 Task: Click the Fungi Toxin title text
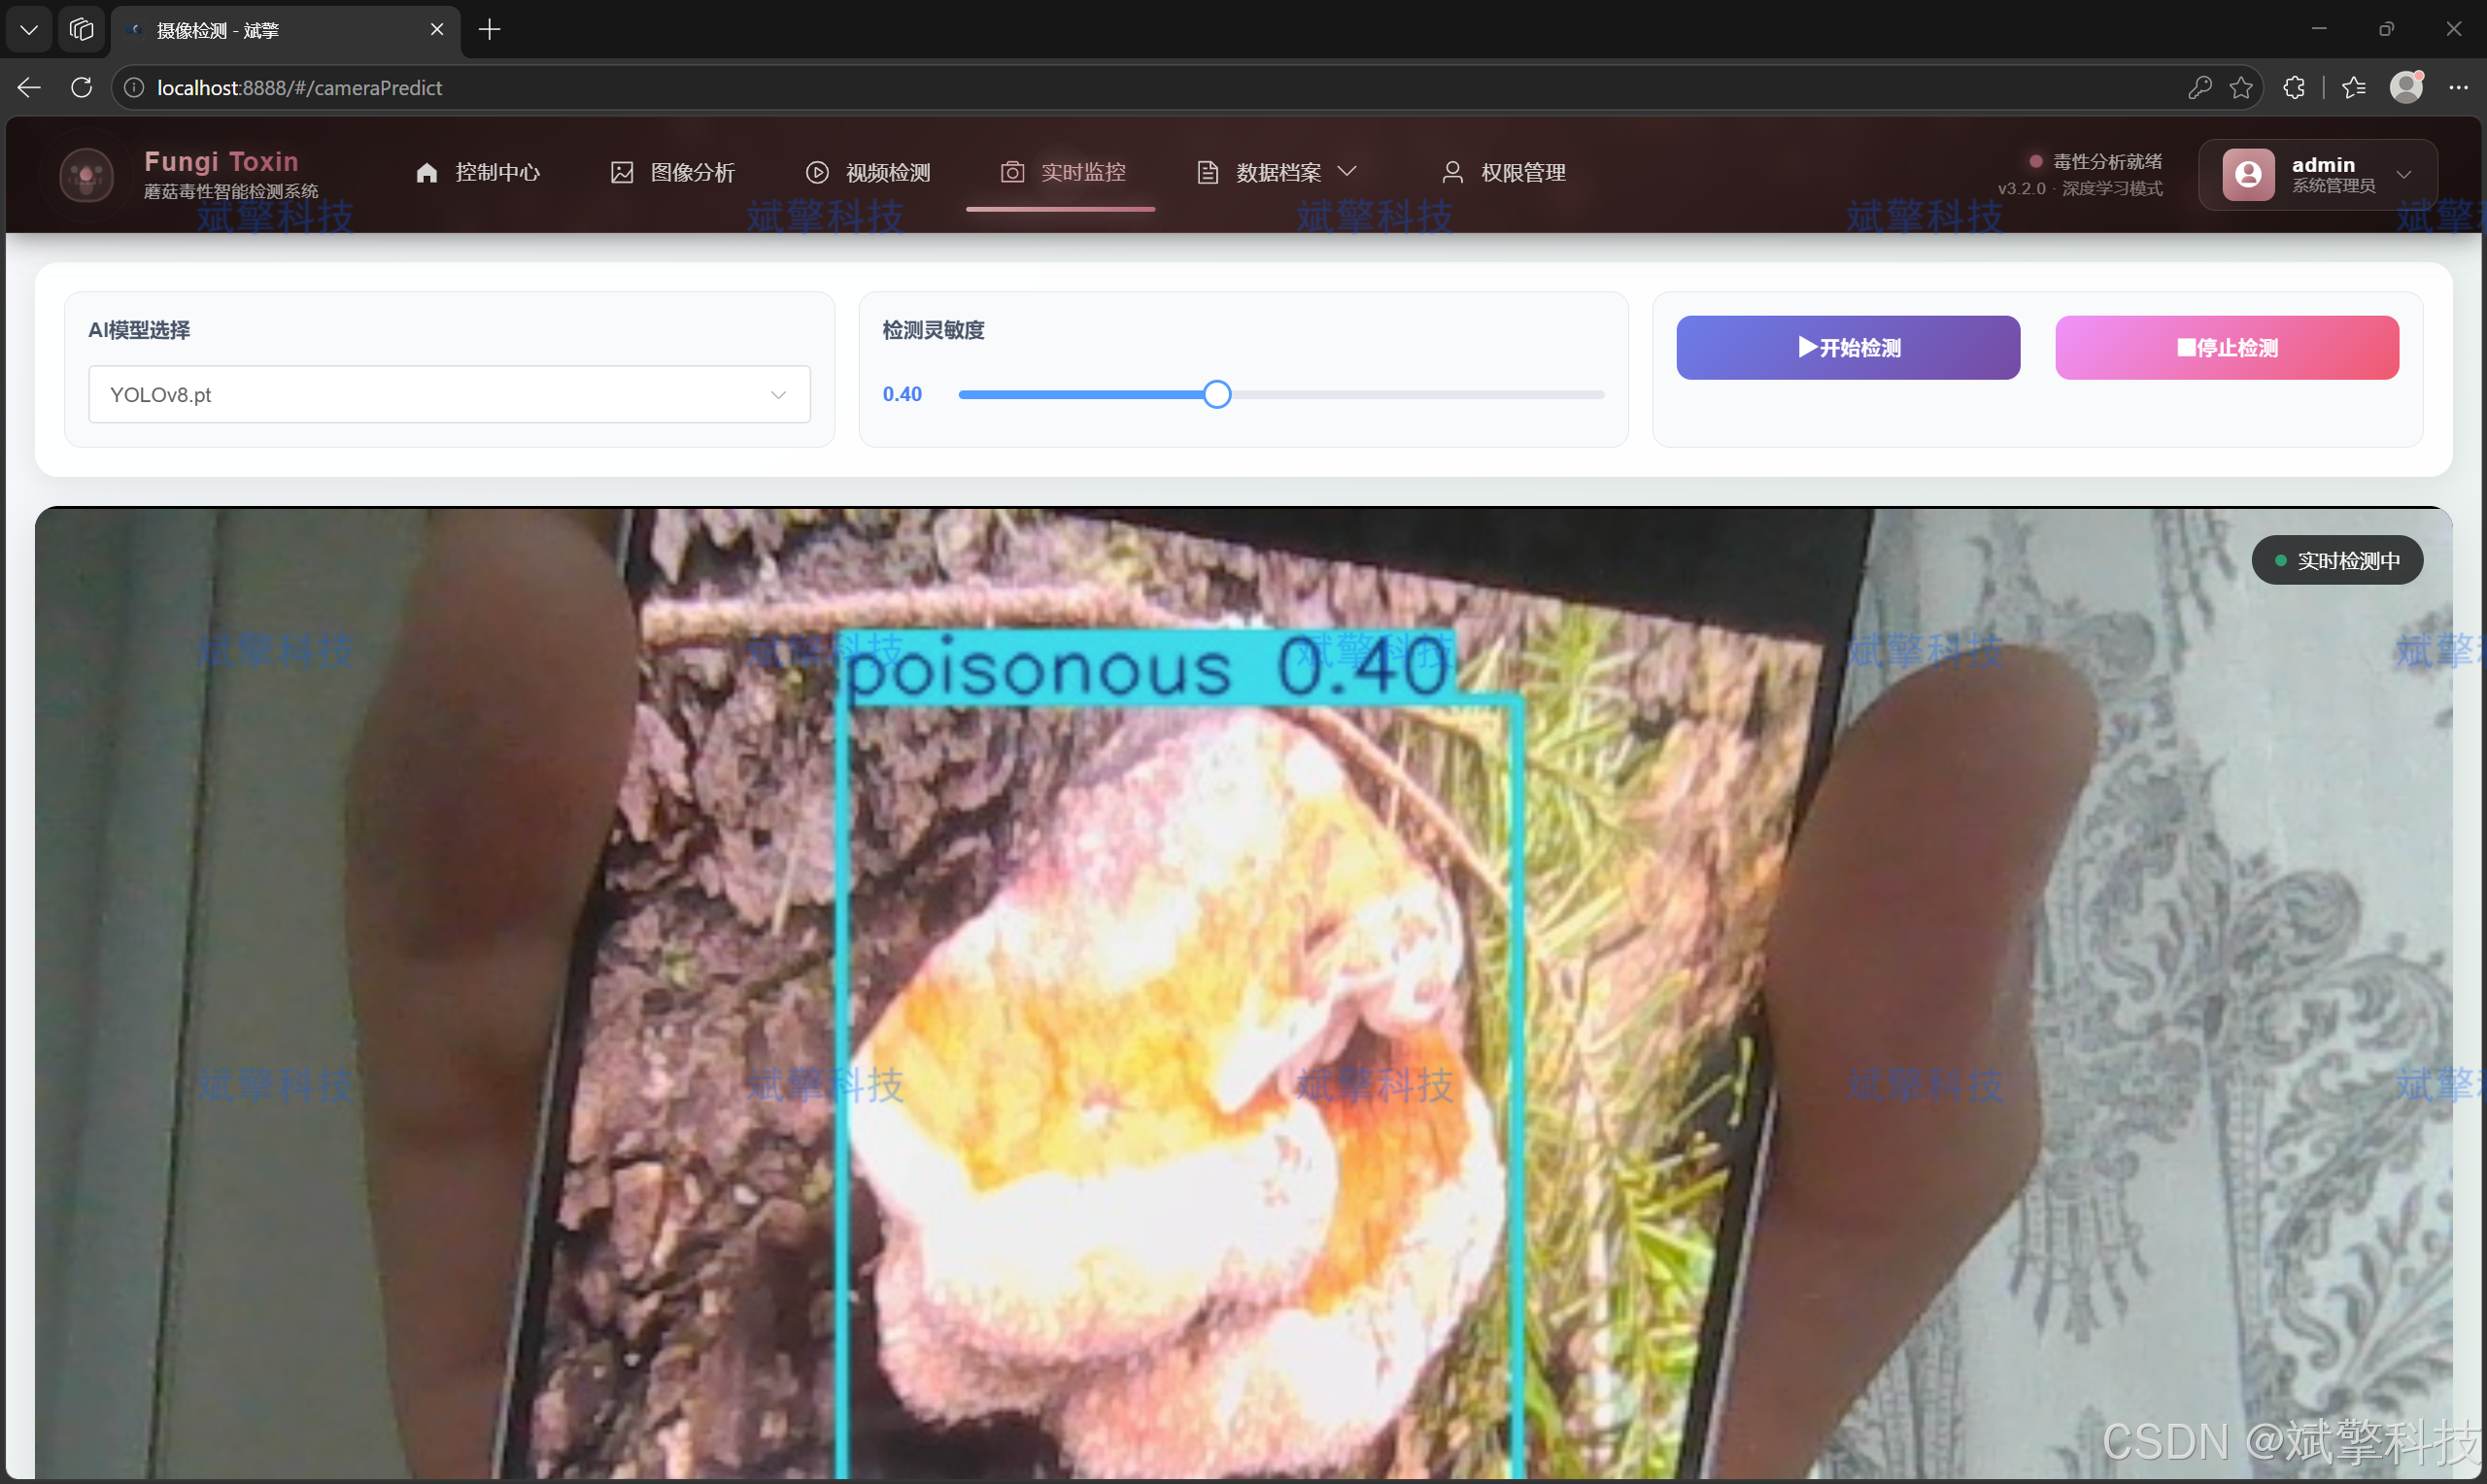coord(221,161)
